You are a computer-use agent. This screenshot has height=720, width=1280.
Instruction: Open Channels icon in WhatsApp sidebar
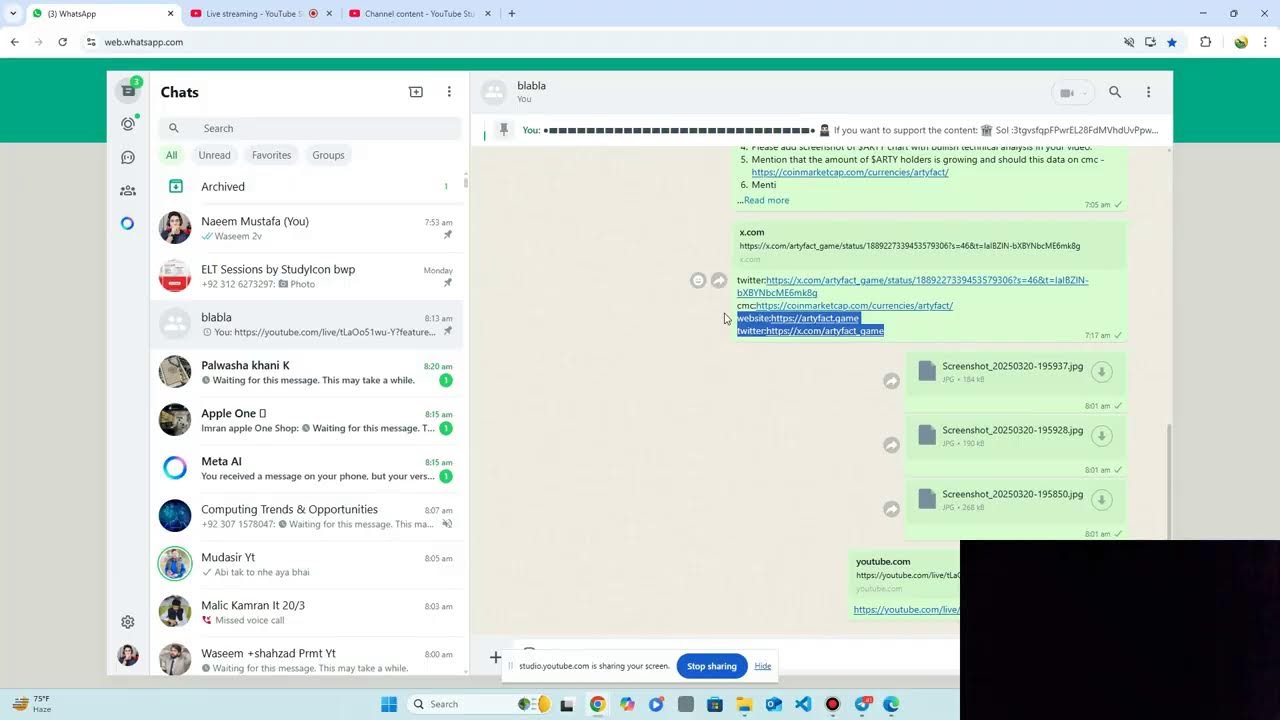tap(128, 157)
